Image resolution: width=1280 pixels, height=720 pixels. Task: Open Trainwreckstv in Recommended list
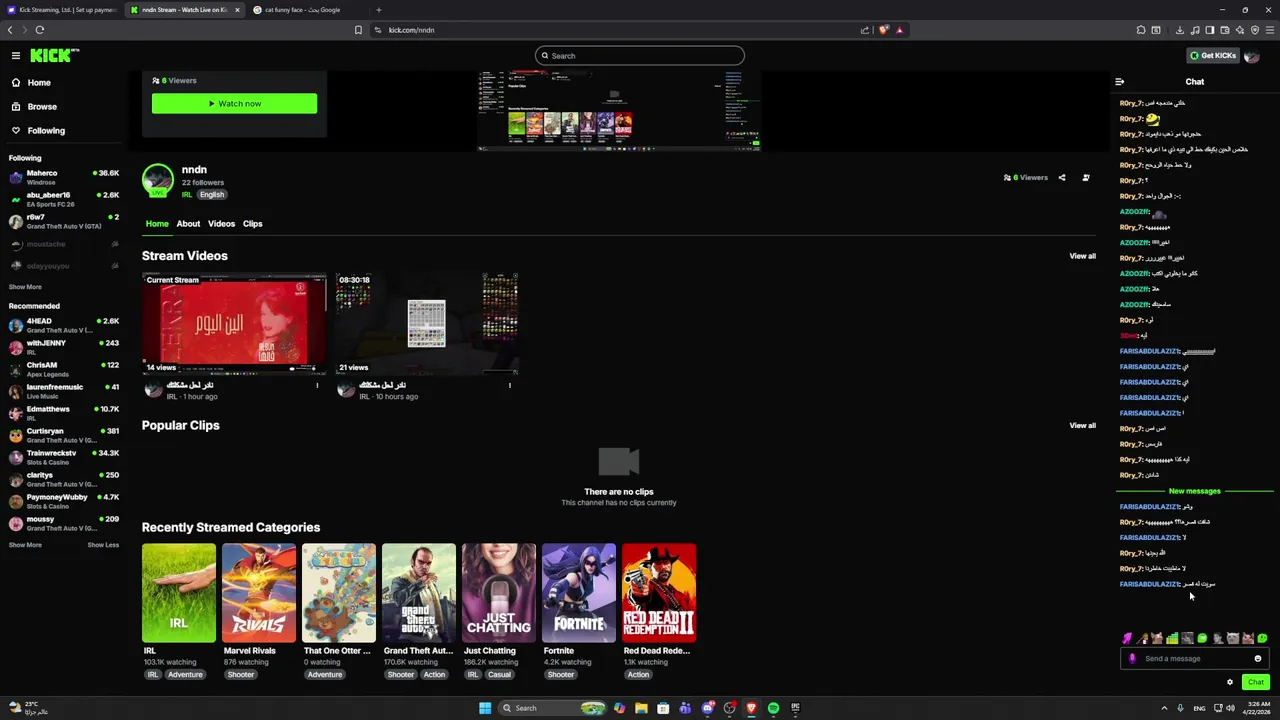pyautogui.click(x=64, y=457)
